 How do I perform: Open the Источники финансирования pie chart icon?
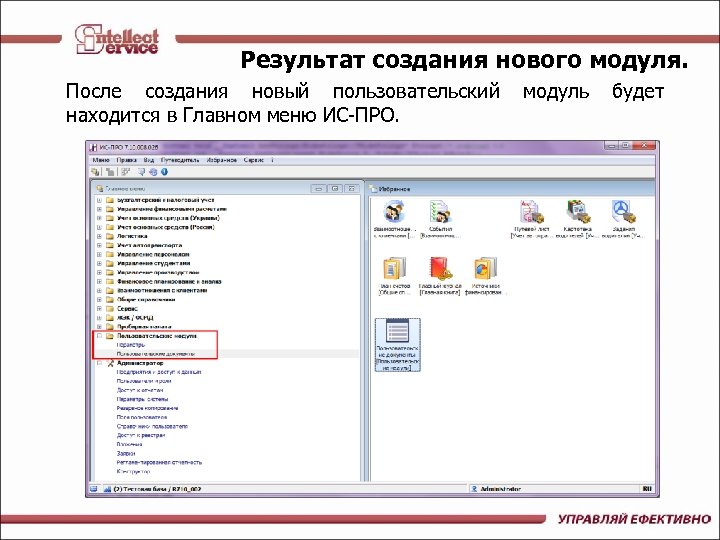pos(485,269)
